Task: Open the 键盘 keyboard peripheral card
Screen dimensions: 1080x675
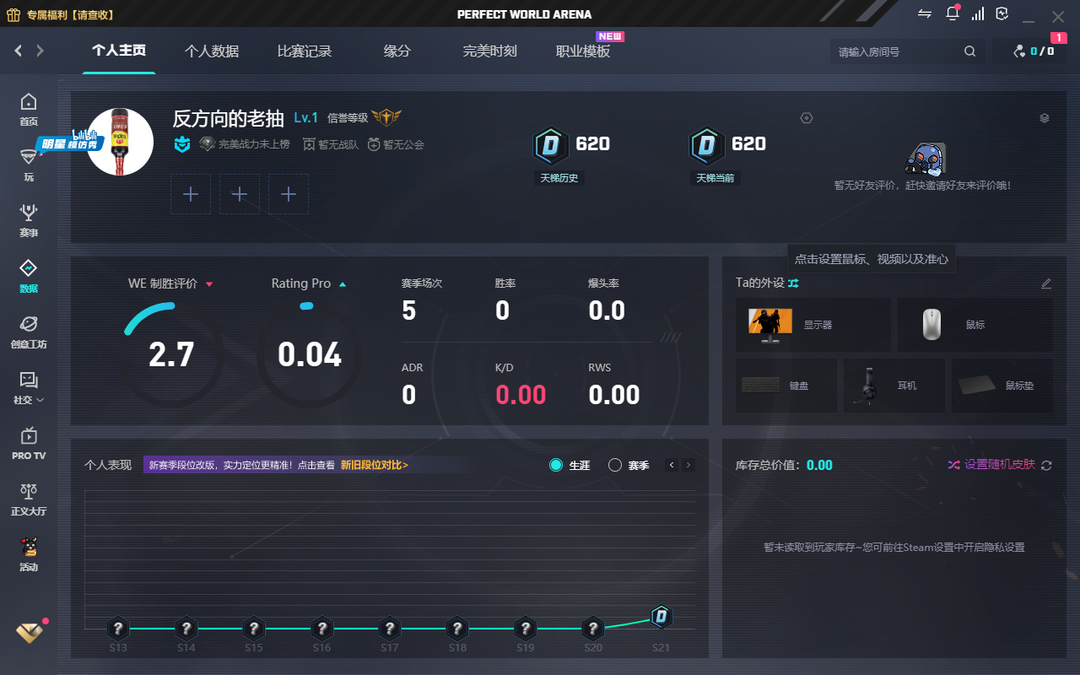Action: coord(786,386)
